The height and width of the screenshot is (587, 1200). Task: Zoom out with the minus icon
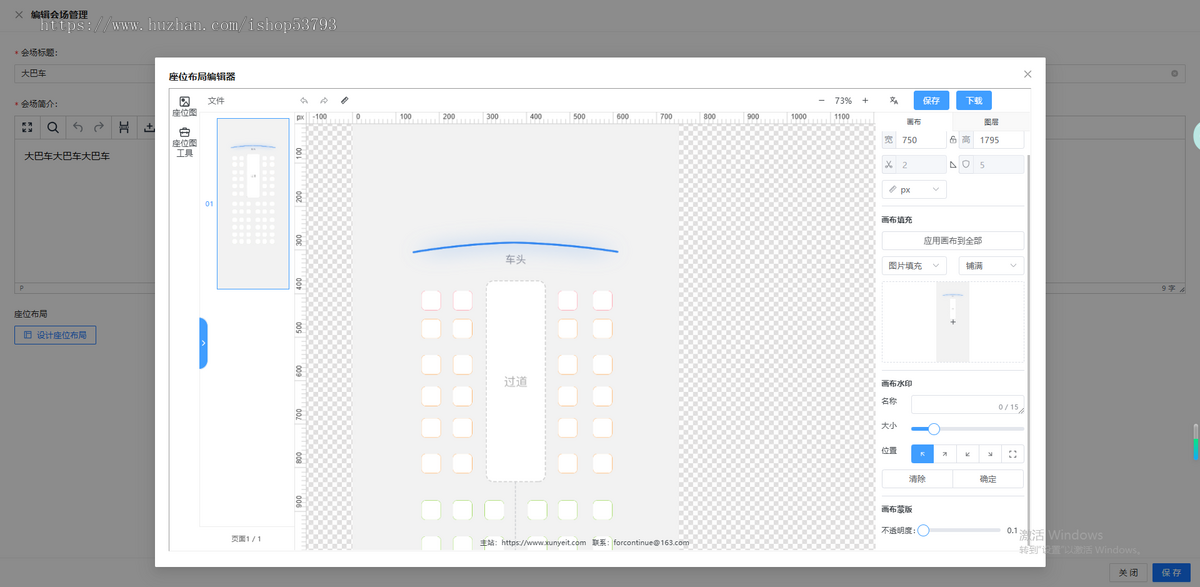click(x=822, y=101)
